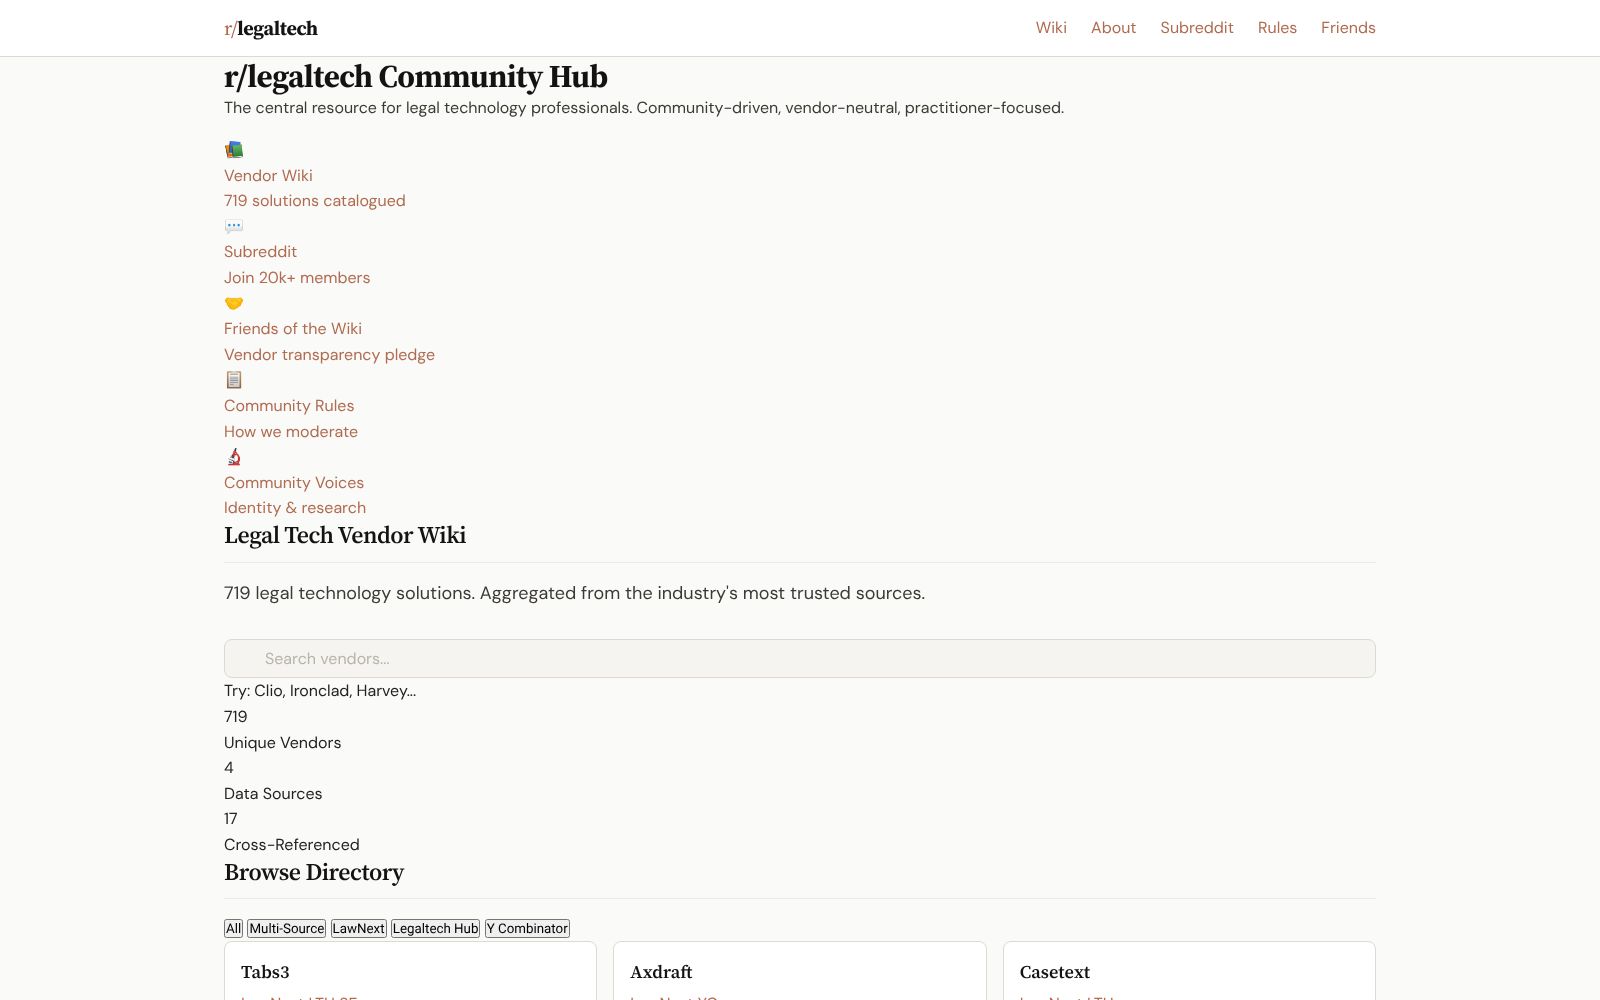1600x1000 pixels.
Task: Switch to the Wiki nav tab
Action: [1050, 27]
